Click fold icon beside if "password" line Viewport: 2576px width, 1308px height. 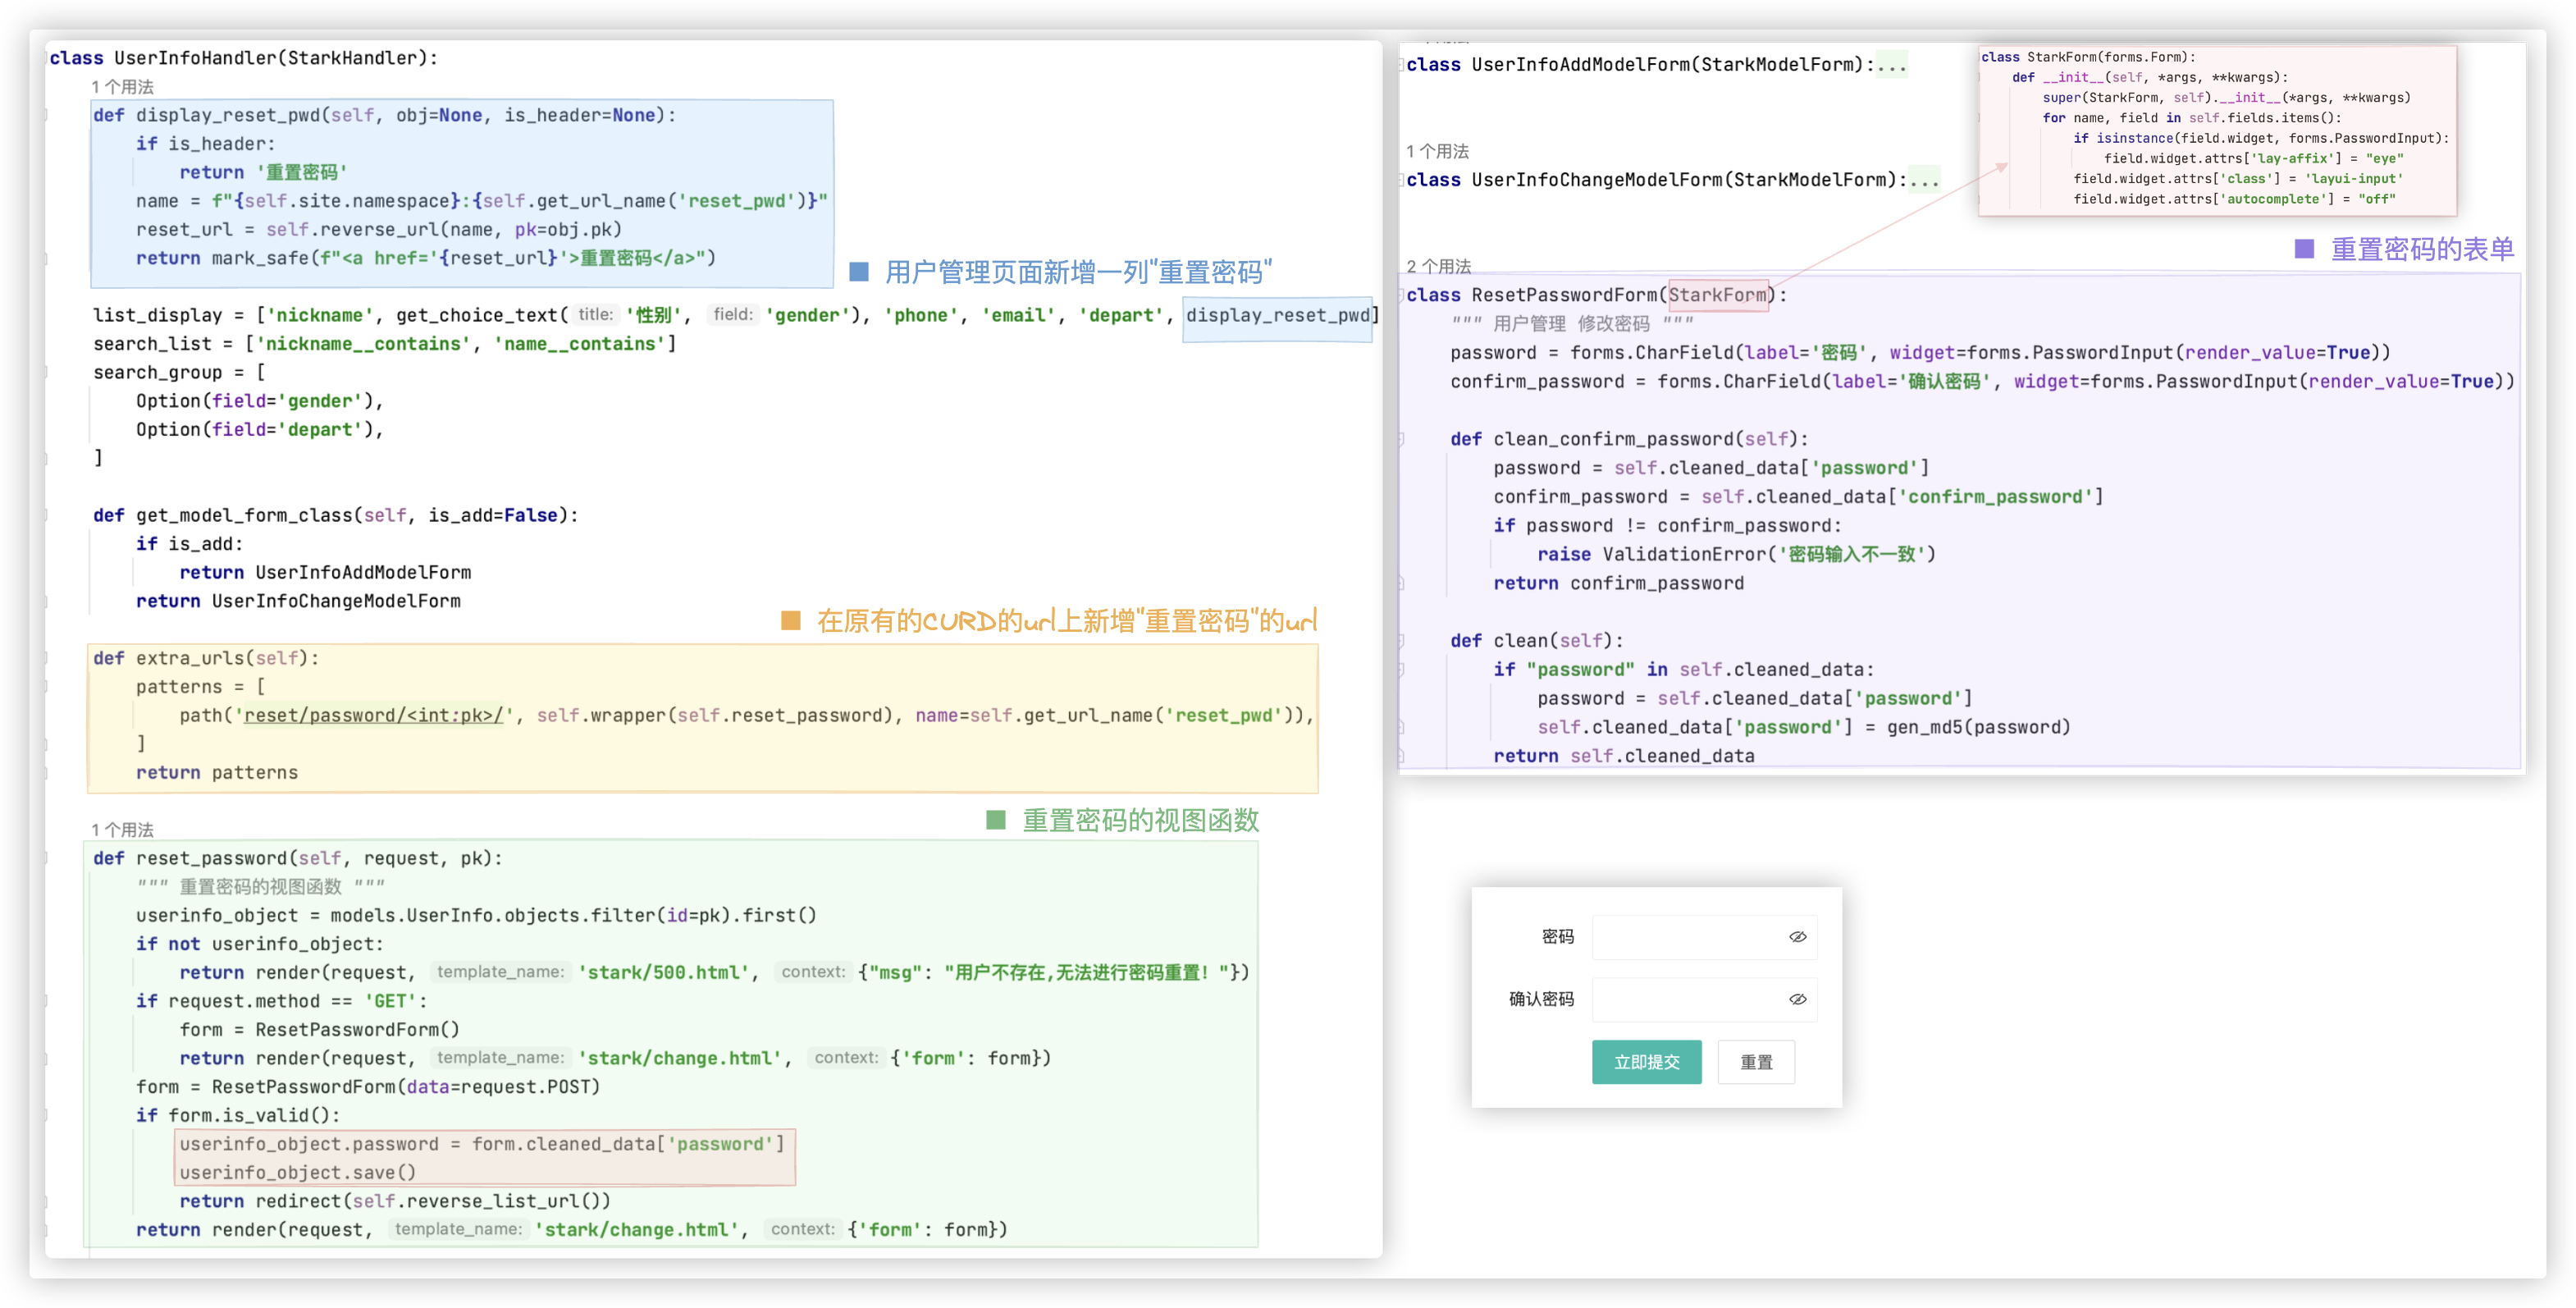click(x=1401, y=670)
